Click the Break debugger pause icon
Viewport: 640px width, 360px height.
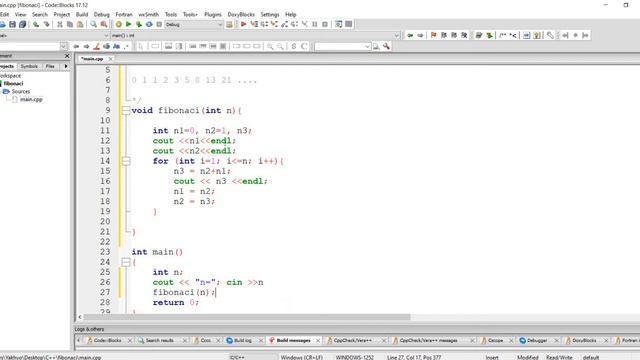(315, 24)
